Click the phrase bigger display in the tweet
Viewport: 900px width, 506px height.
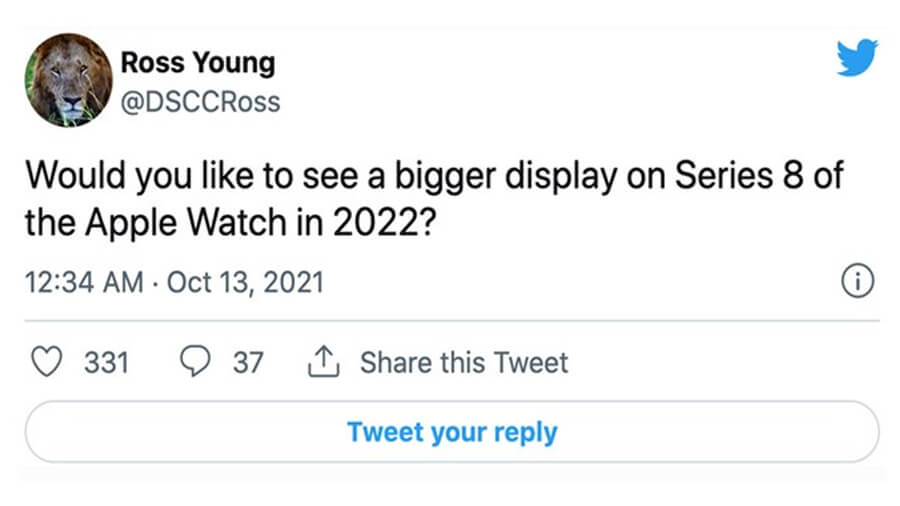click(x=478, y=178)
